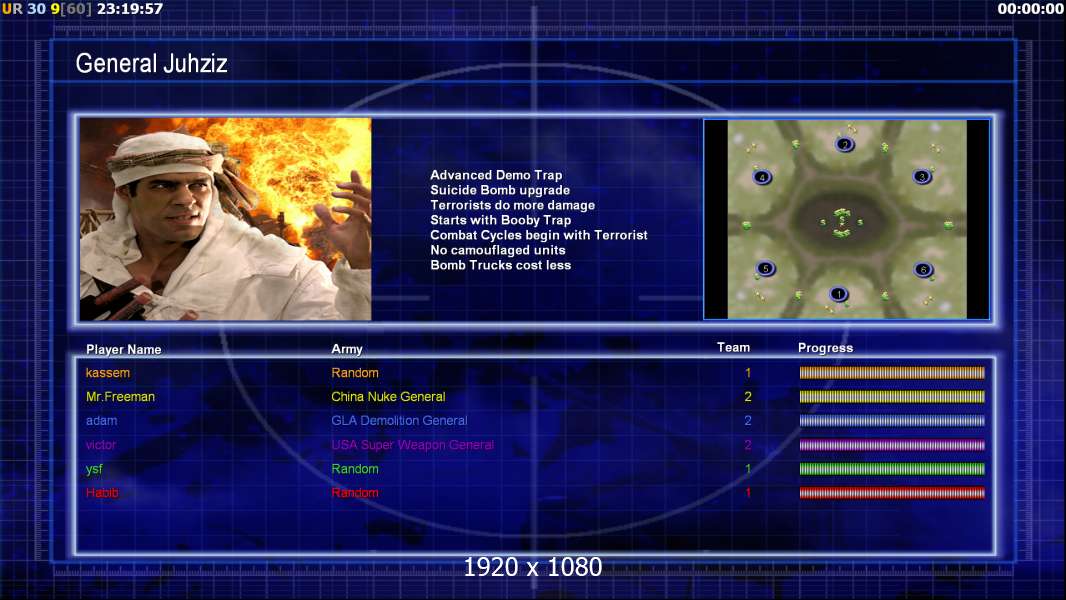
Task: Click adam's blue loading progress bar
Action: click(x=892, y=421)
